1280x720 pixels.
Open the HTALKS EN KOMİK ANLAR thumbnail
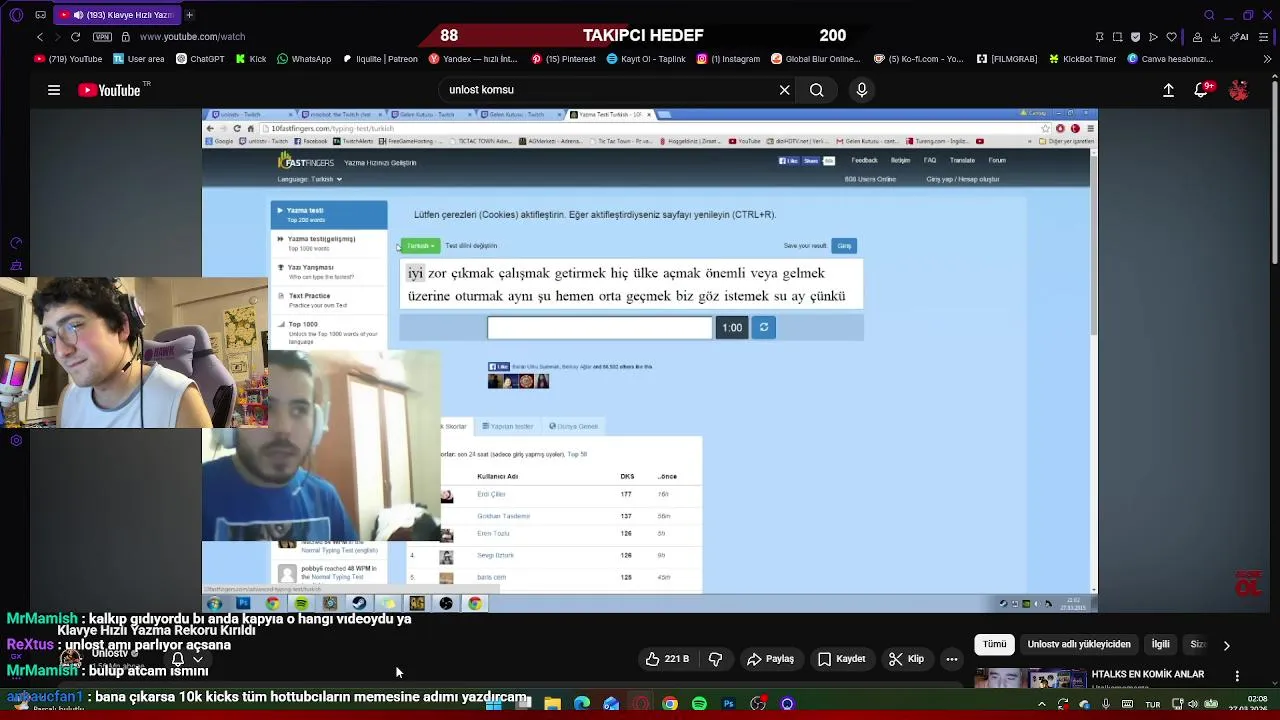pos(1029,678)
